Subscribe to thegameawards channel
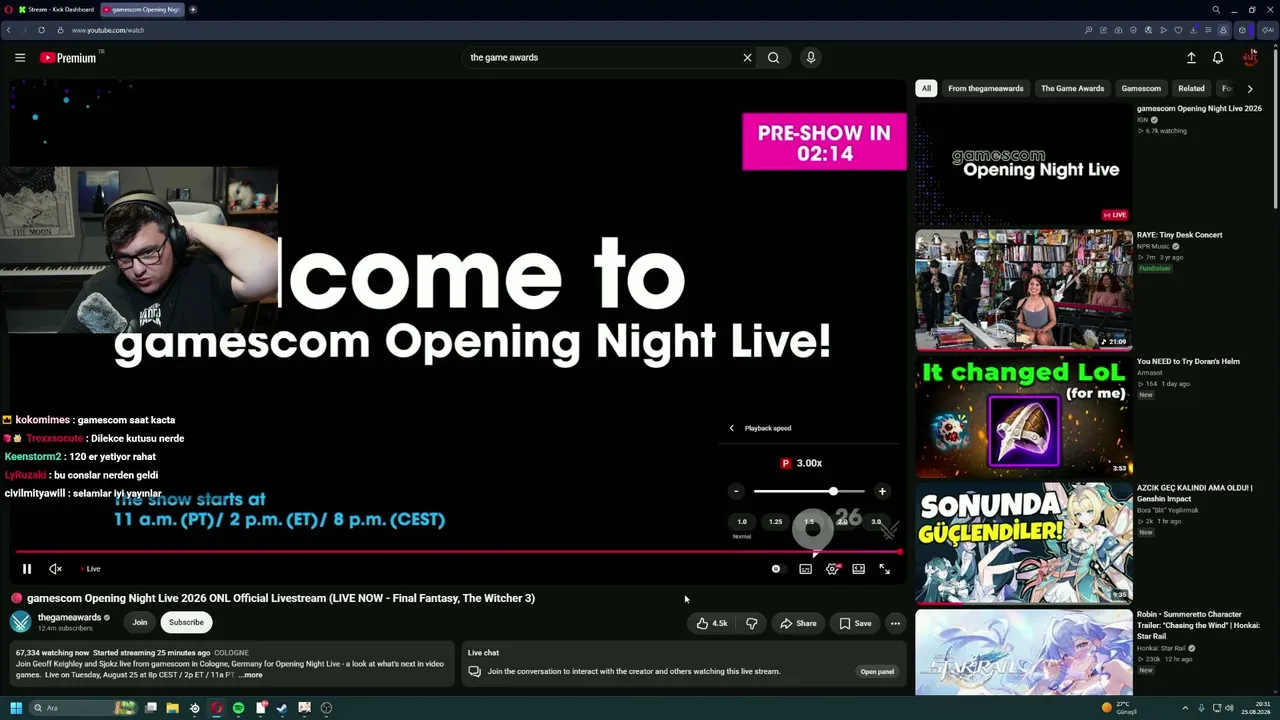The width and height of the screenshot is (1280, 720). (x=186, y=622)
